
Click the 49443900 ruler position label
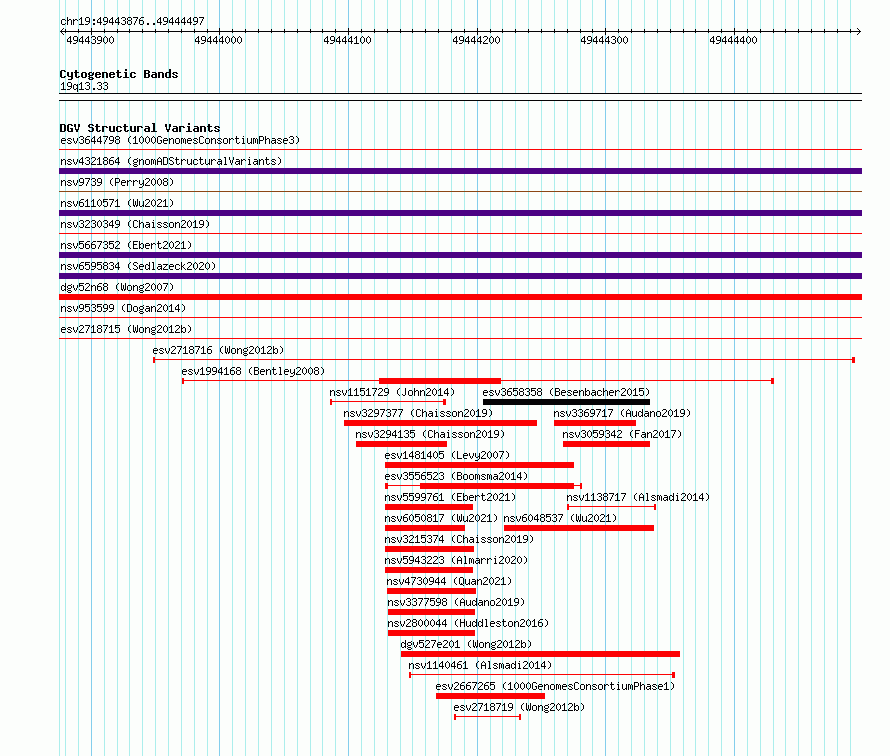(90, 40)
